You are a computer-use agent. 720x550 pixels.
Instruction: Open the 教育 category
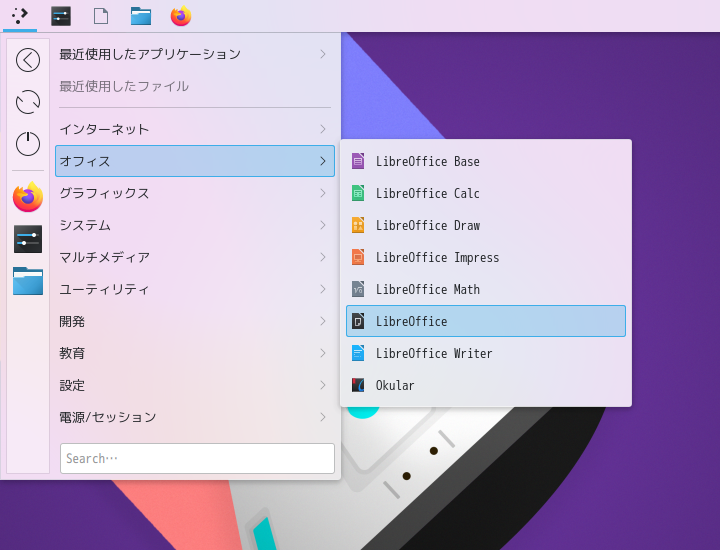(x=195, y=353)
